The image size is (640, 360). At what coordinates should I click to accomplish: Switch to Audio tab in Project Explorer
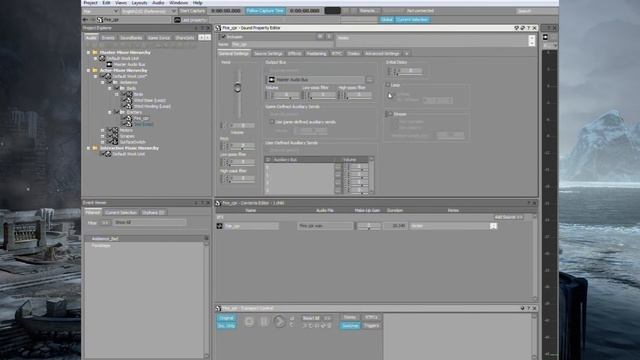pyautogui.click(x=91, y=38)
